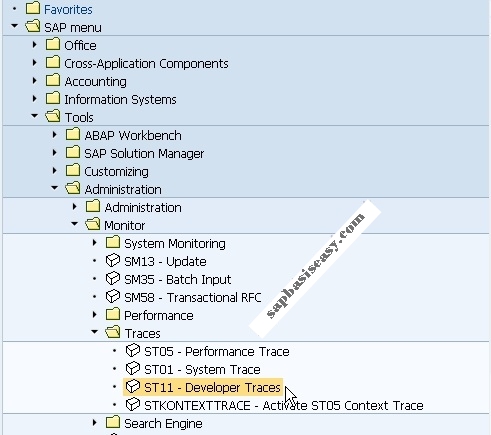Click the open SAP menu folder icon
The height and width of the screenshot is (435, 491).
(33, 26)
